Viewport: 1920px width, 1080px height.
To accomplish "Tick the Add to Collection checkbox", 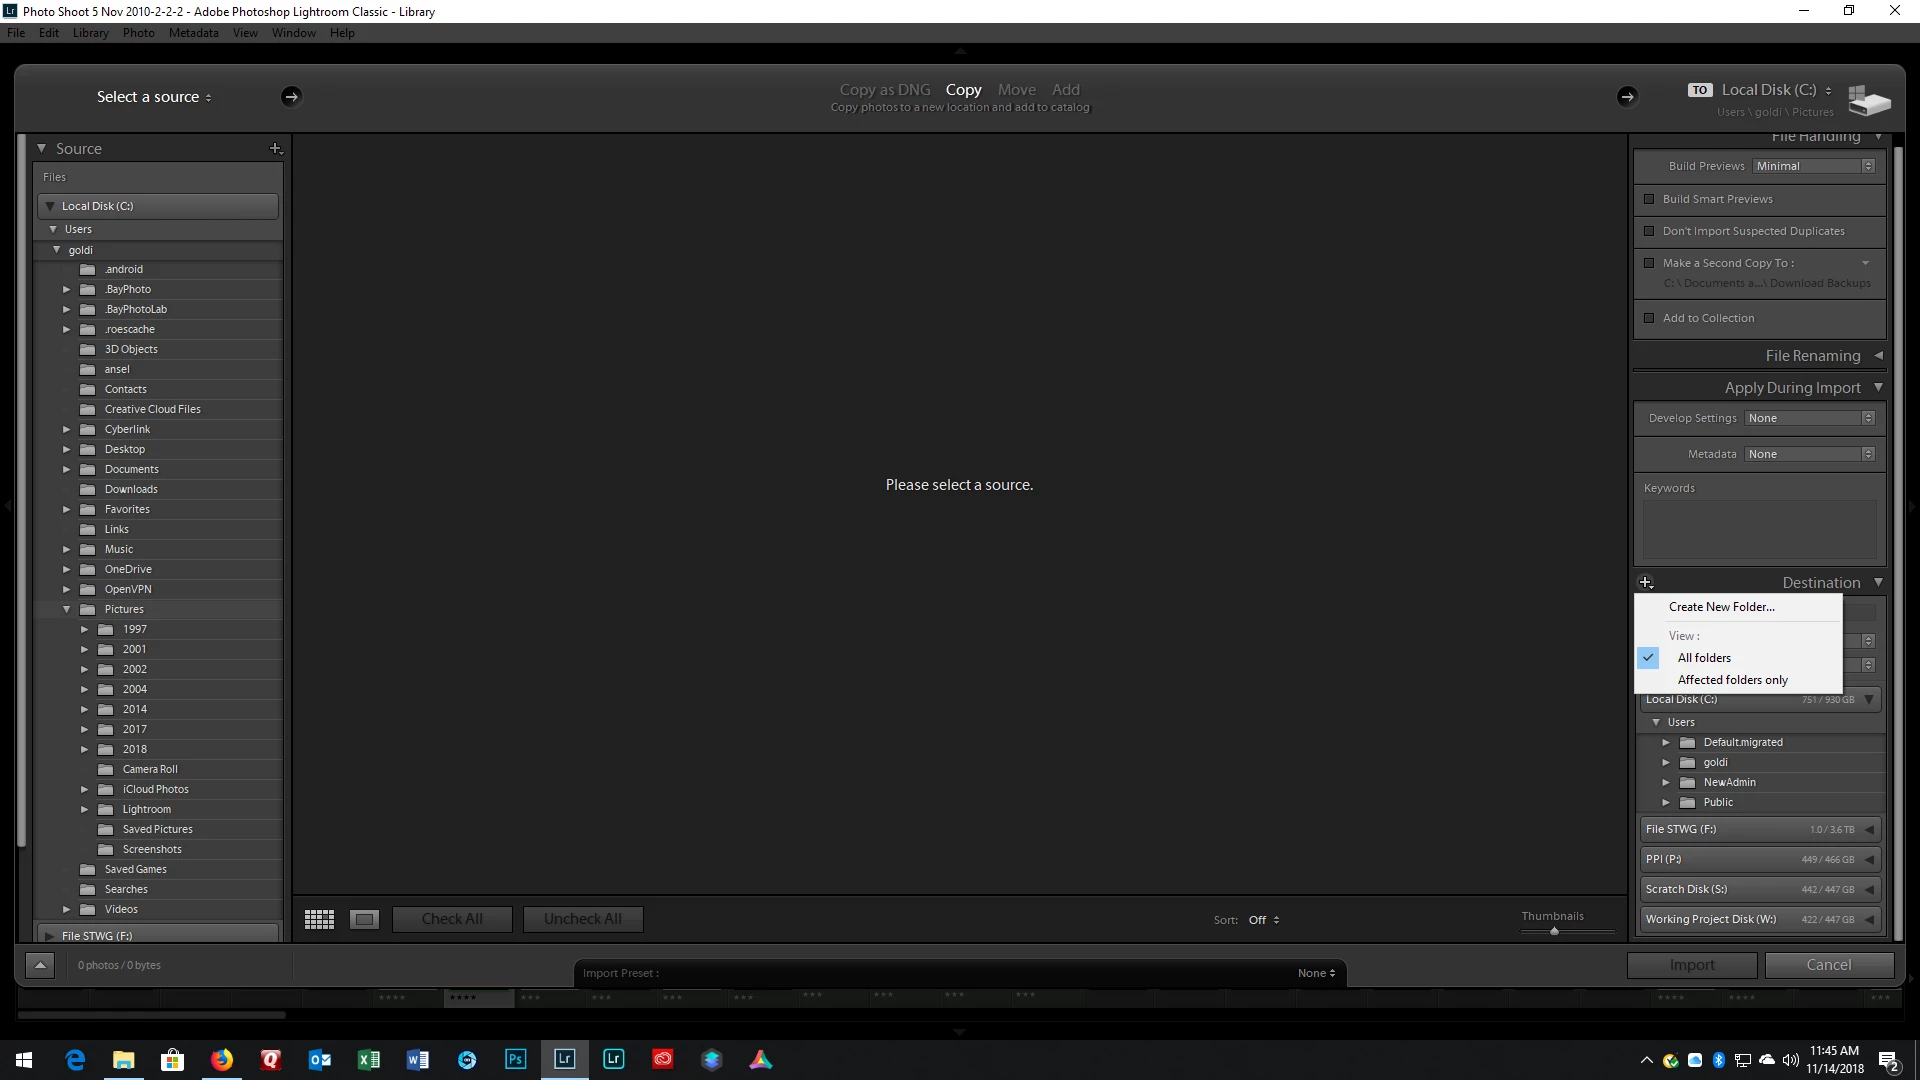I will (x=1649, y=318).
